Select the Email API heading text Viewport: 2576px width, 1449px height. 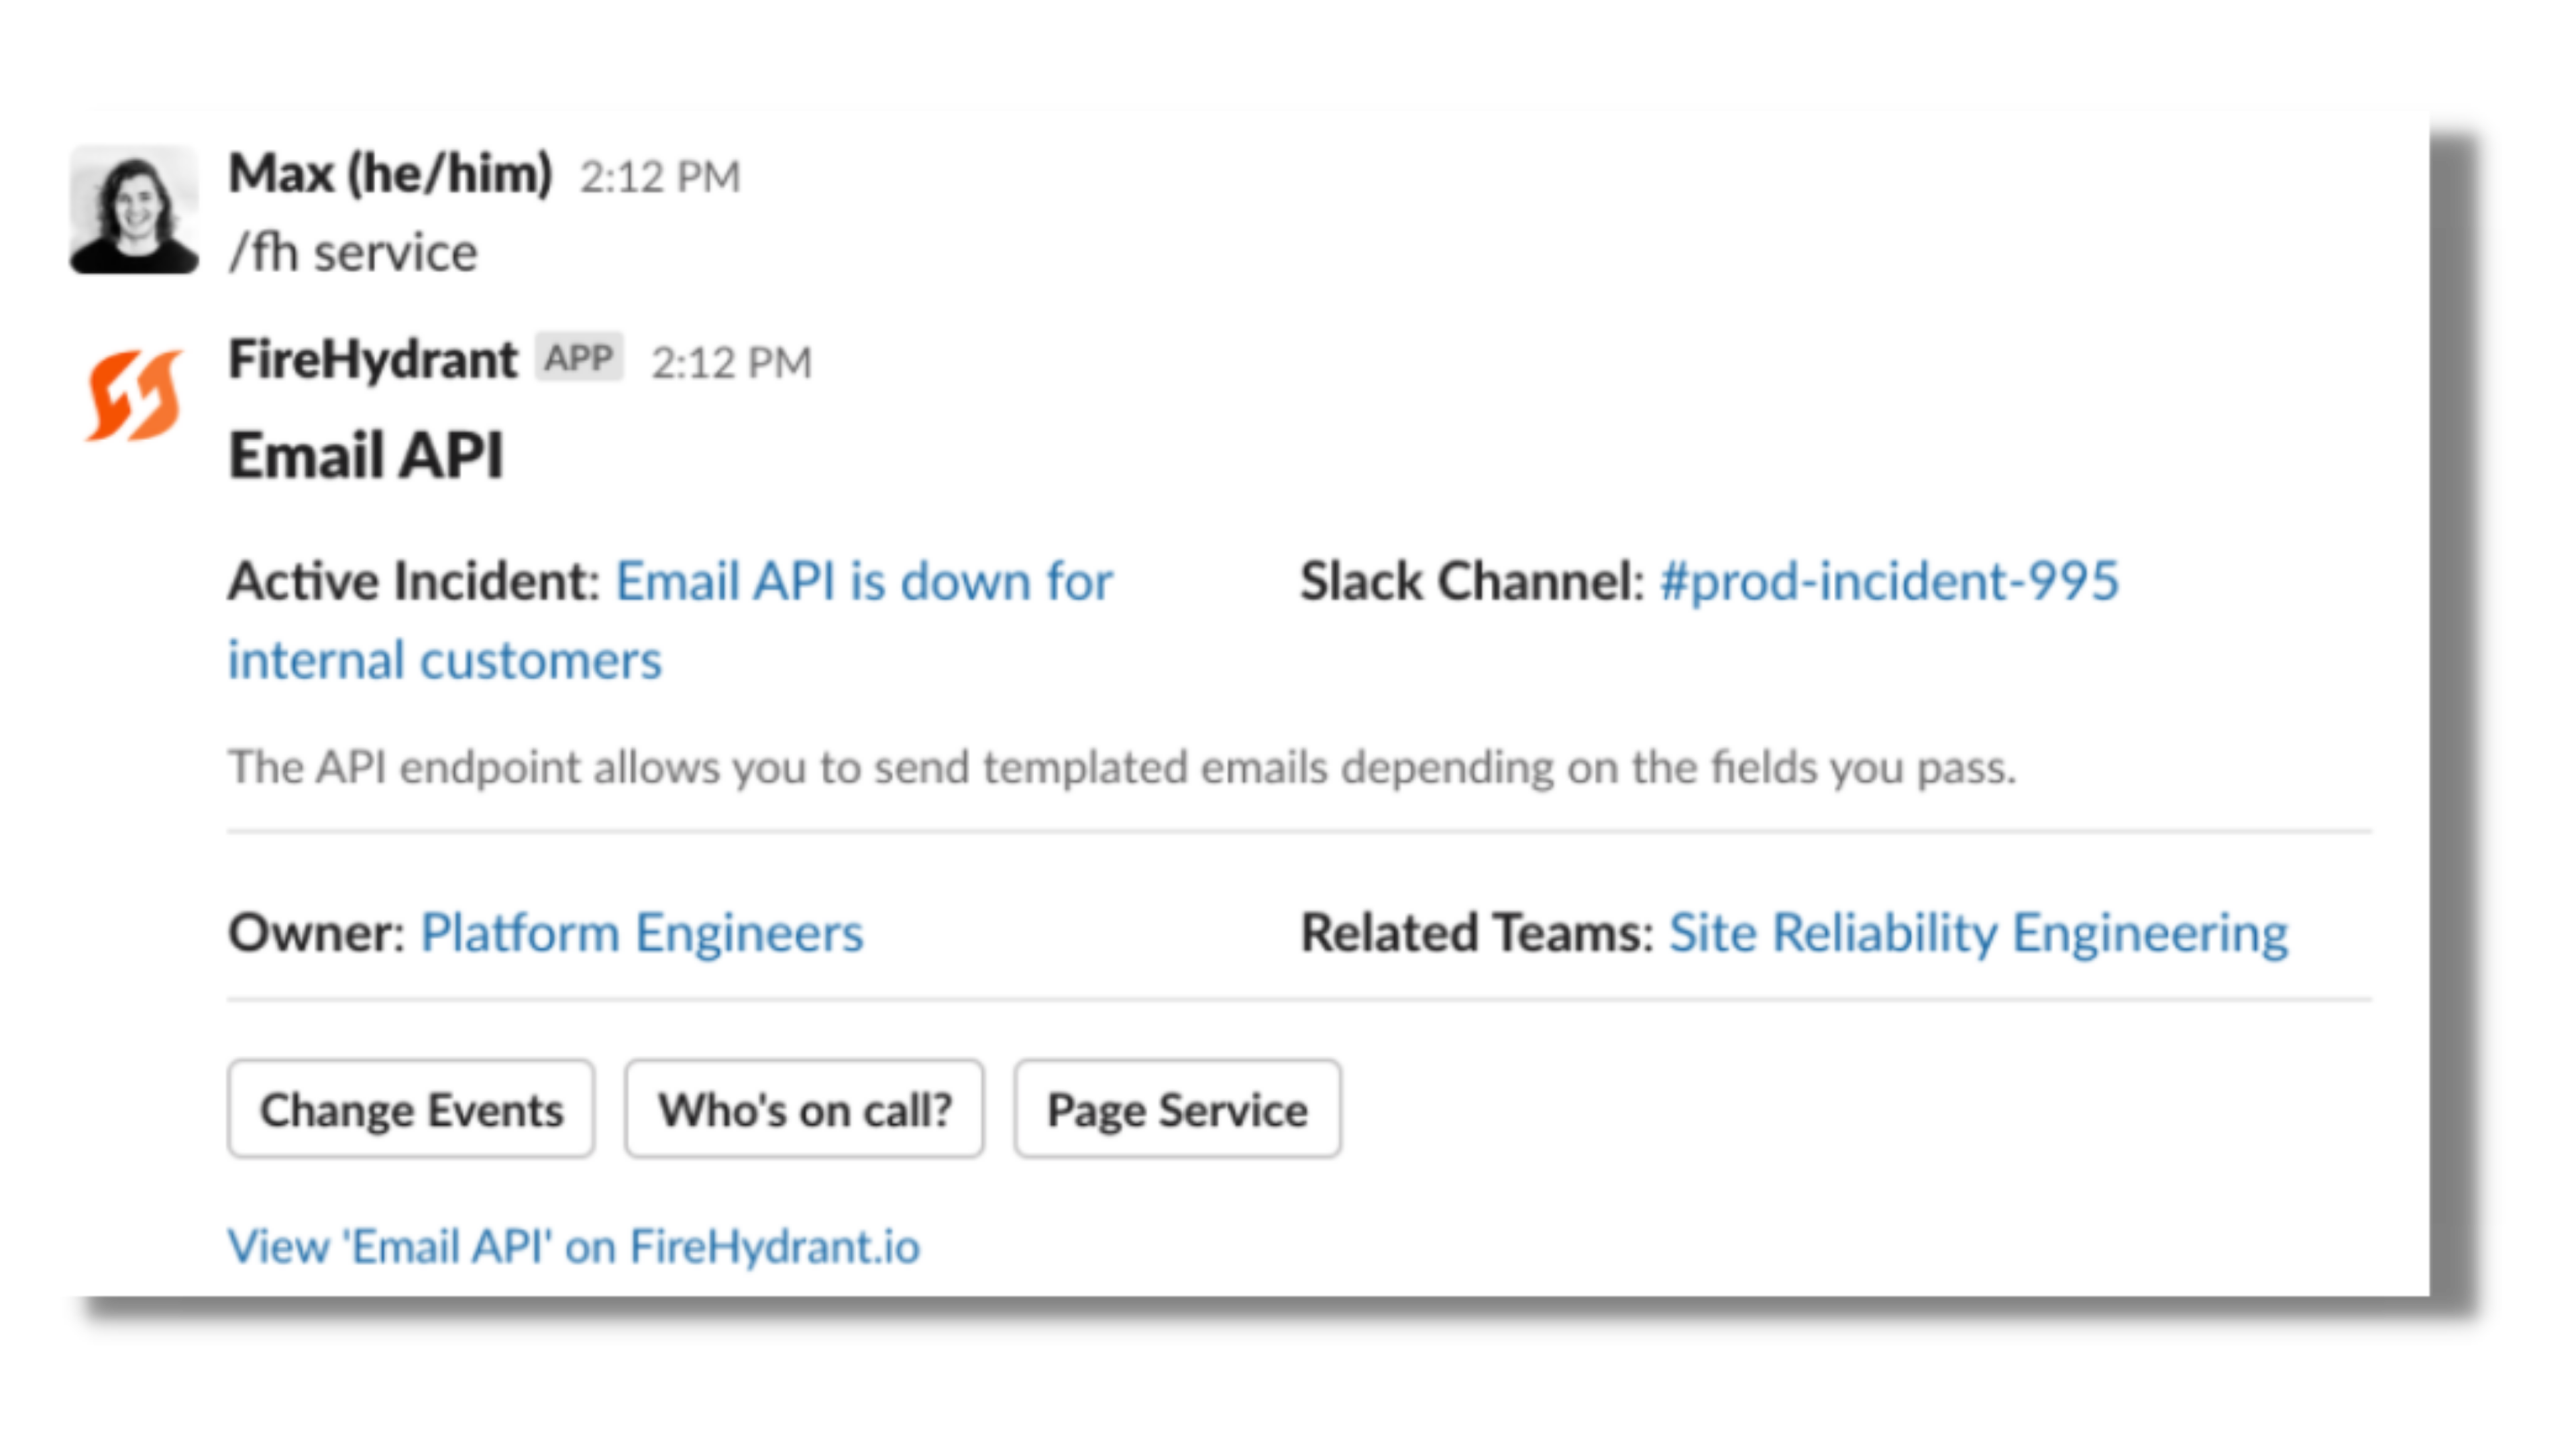click(366, 455)
